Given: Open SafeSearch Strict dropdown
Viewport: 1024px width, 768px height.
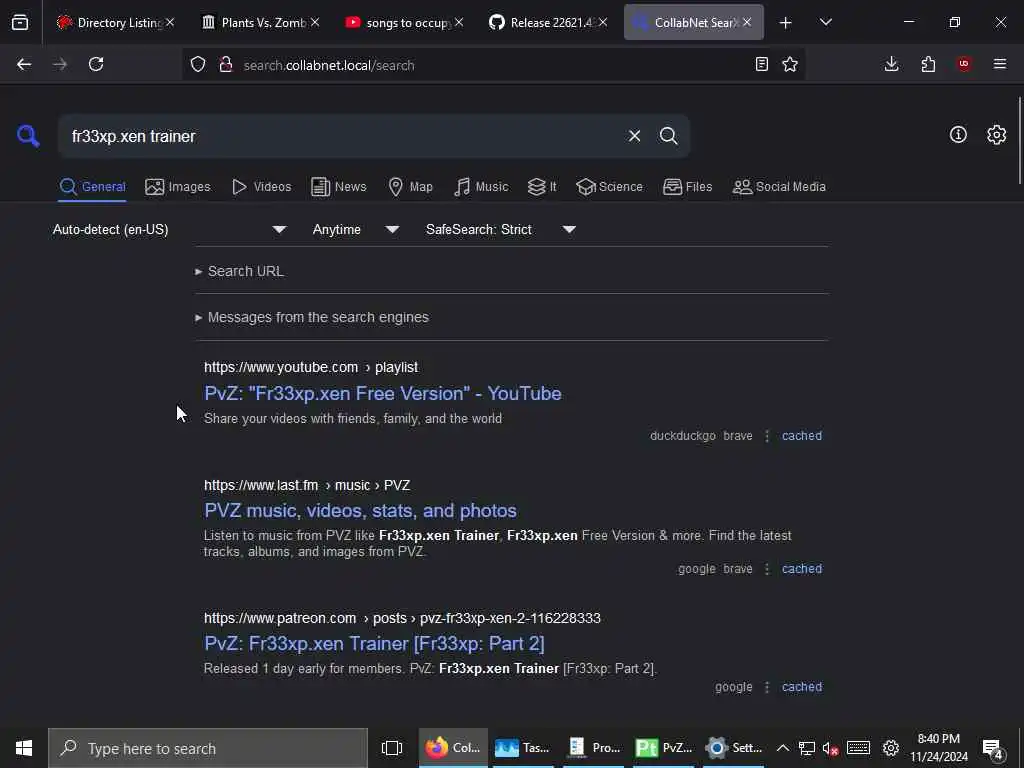Looking at the screenshot, I should tap(500, 230).
